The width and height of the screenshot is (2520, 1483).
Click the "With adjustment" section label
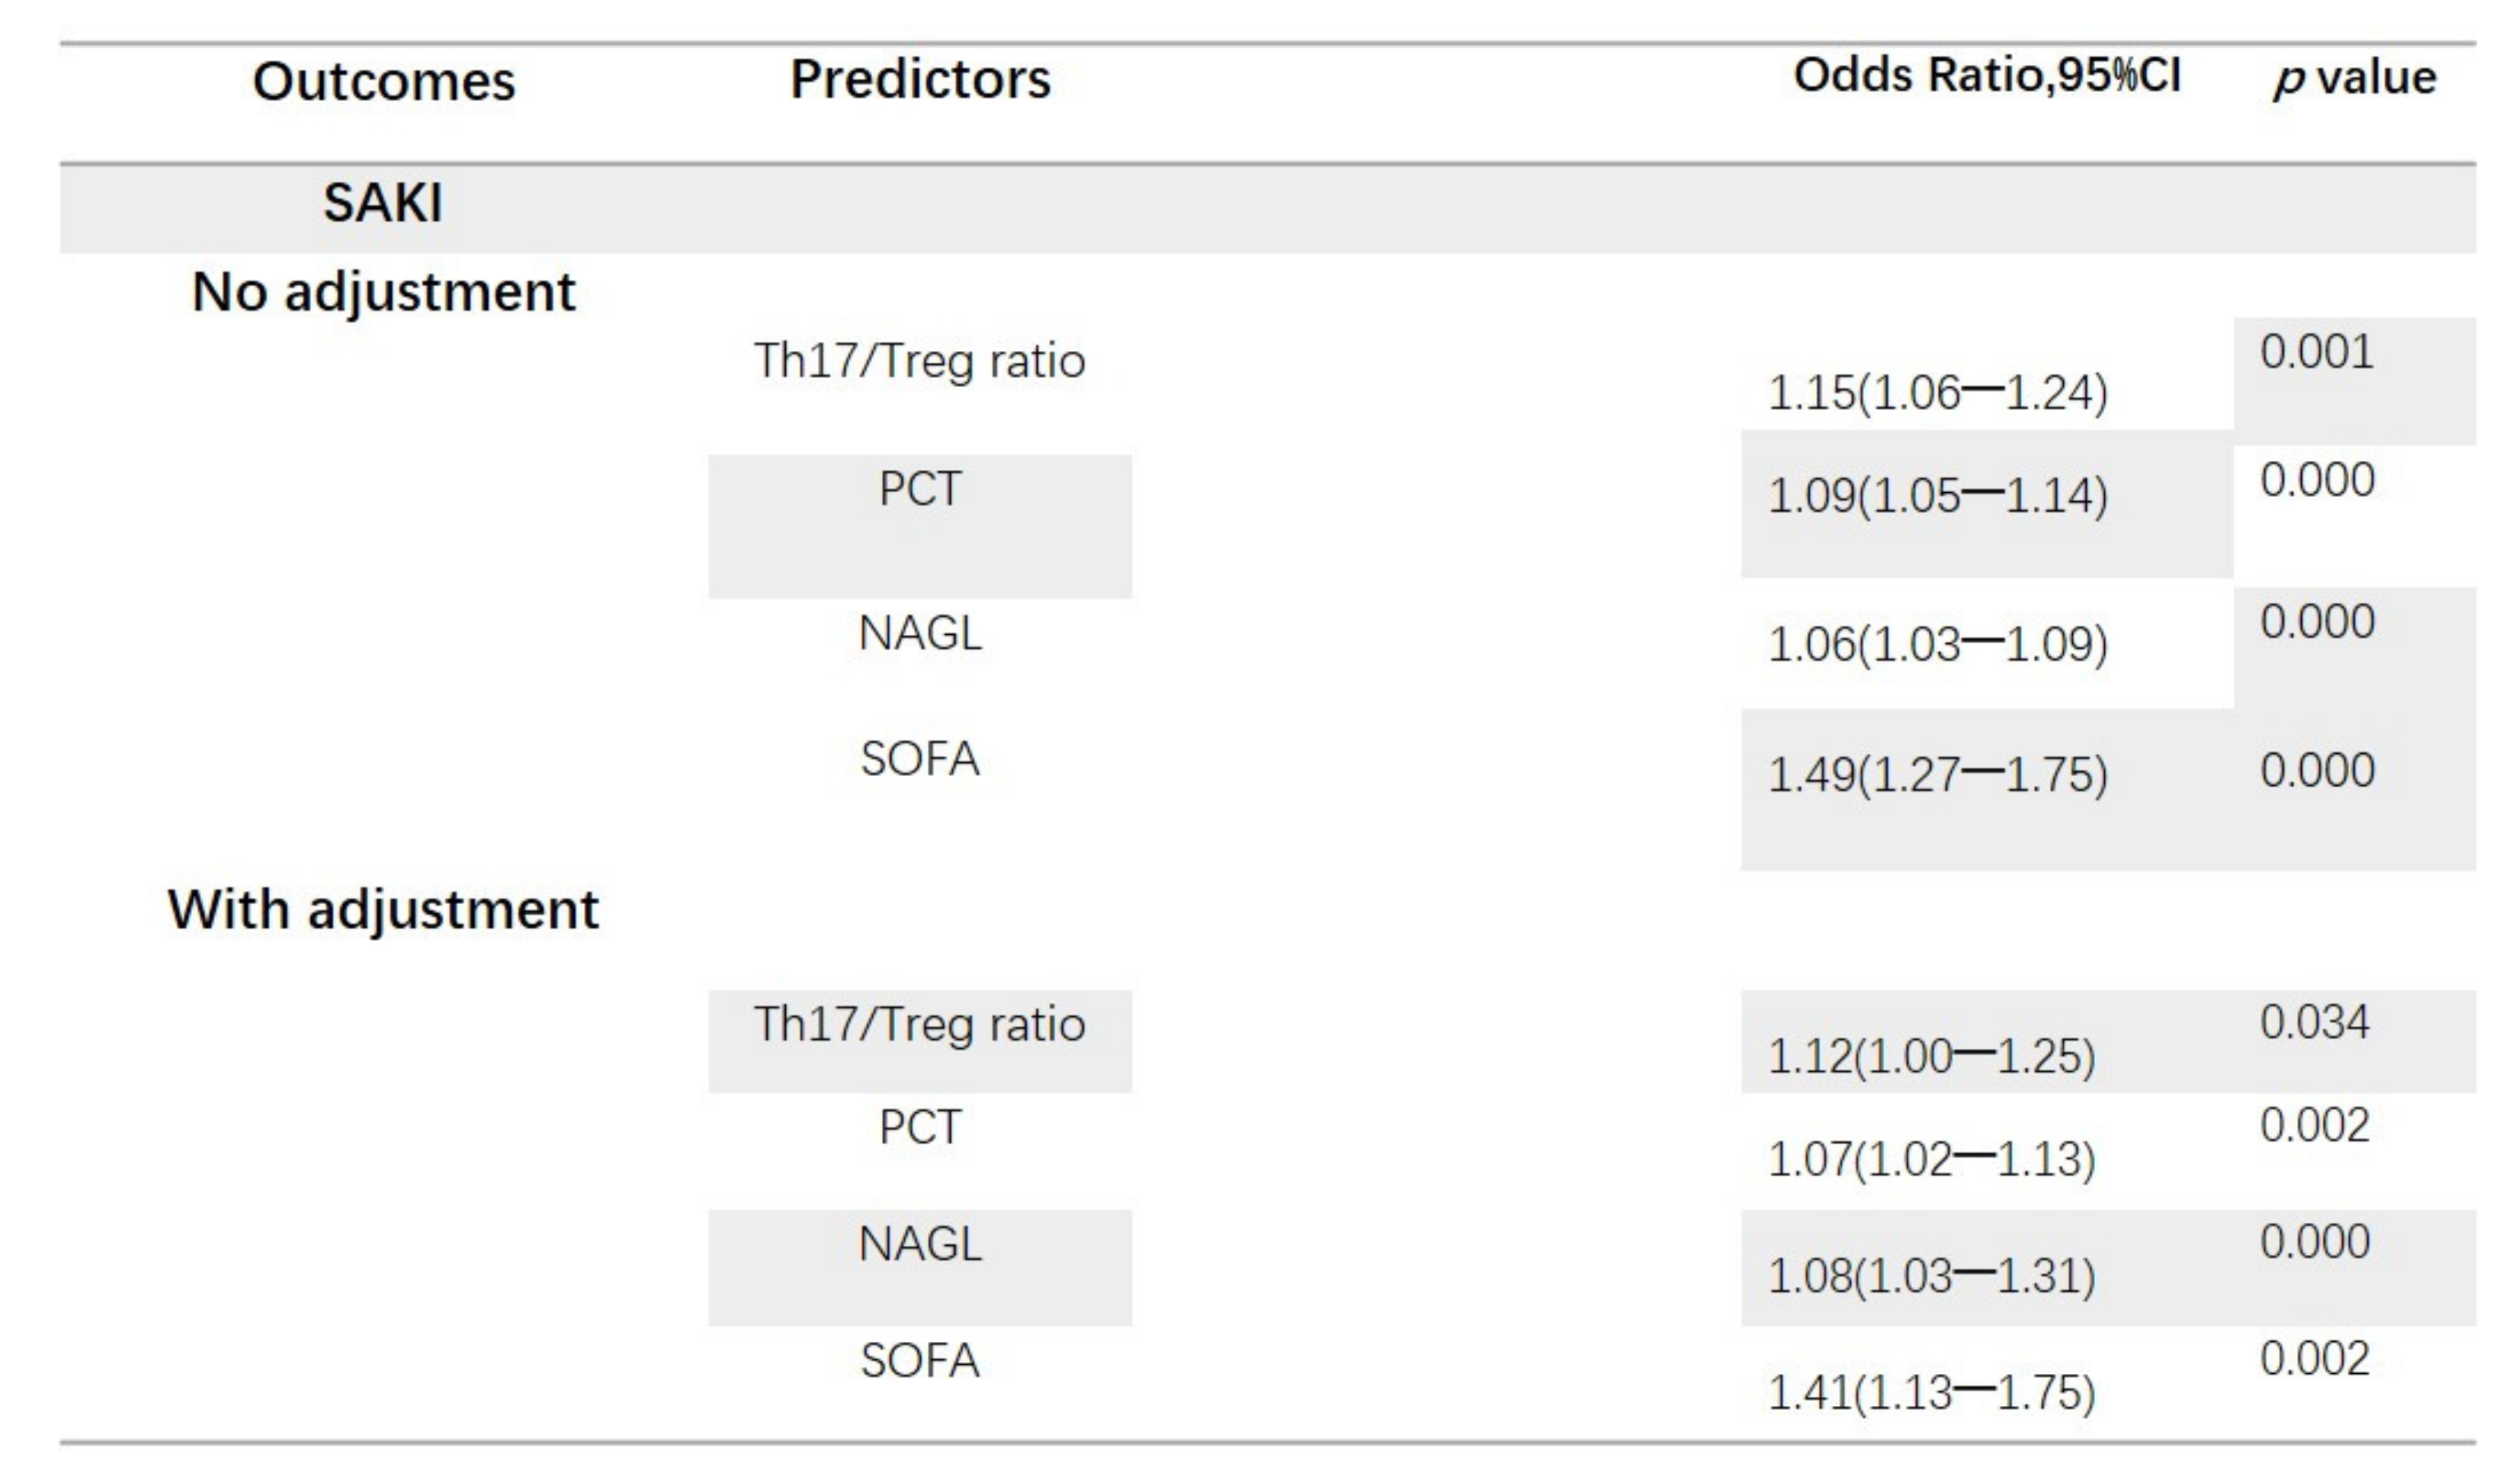click(383, 910)
